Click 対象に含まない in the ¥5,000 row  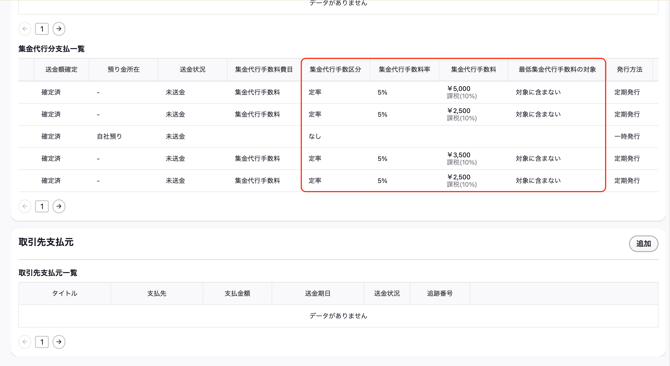(538, 92)
